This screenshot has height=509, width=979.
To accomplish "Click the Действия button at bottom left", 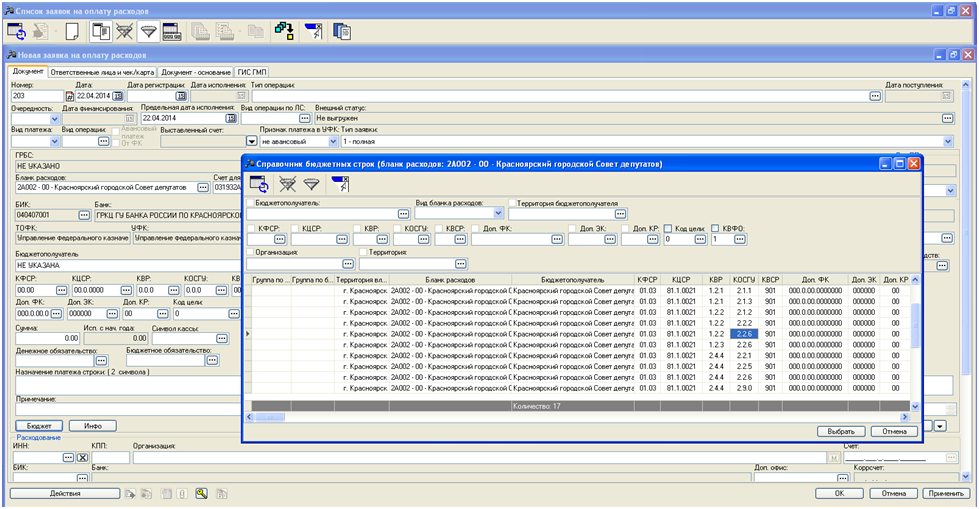I will [x=64, y=493].
